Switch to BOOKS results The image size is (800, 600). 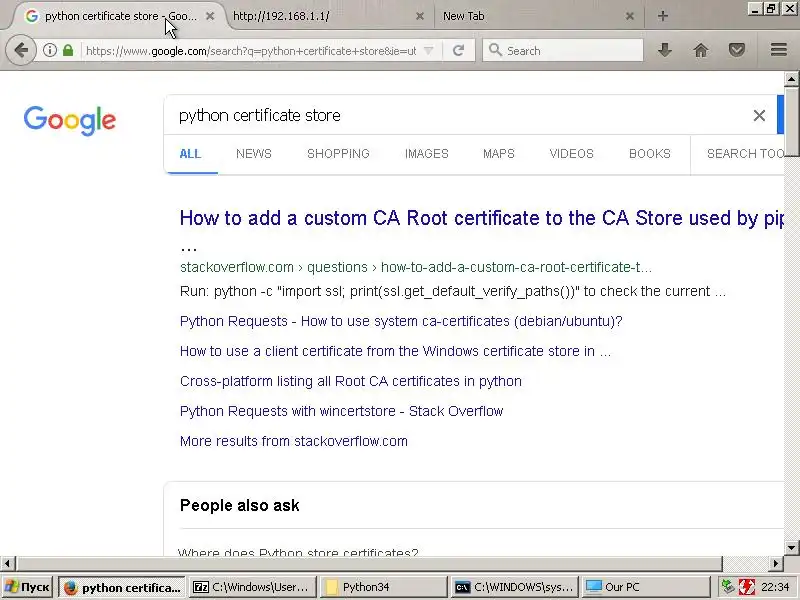pyautogui.click(x=649, y=154)
